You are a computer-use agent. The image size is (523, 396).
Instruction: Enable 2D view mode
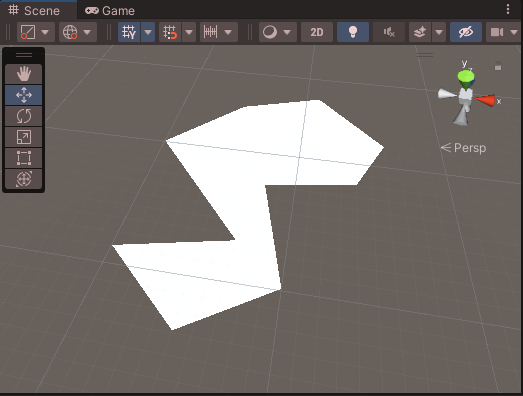point(317,32)
